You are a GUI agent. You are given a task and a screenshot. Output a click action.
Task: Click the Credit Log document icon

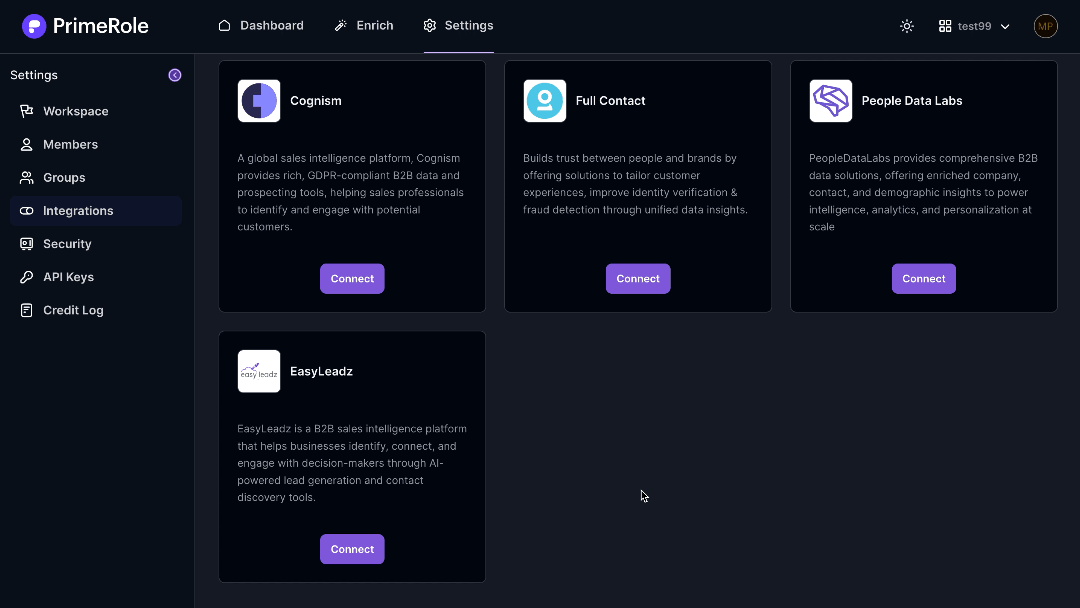point(26,311)
